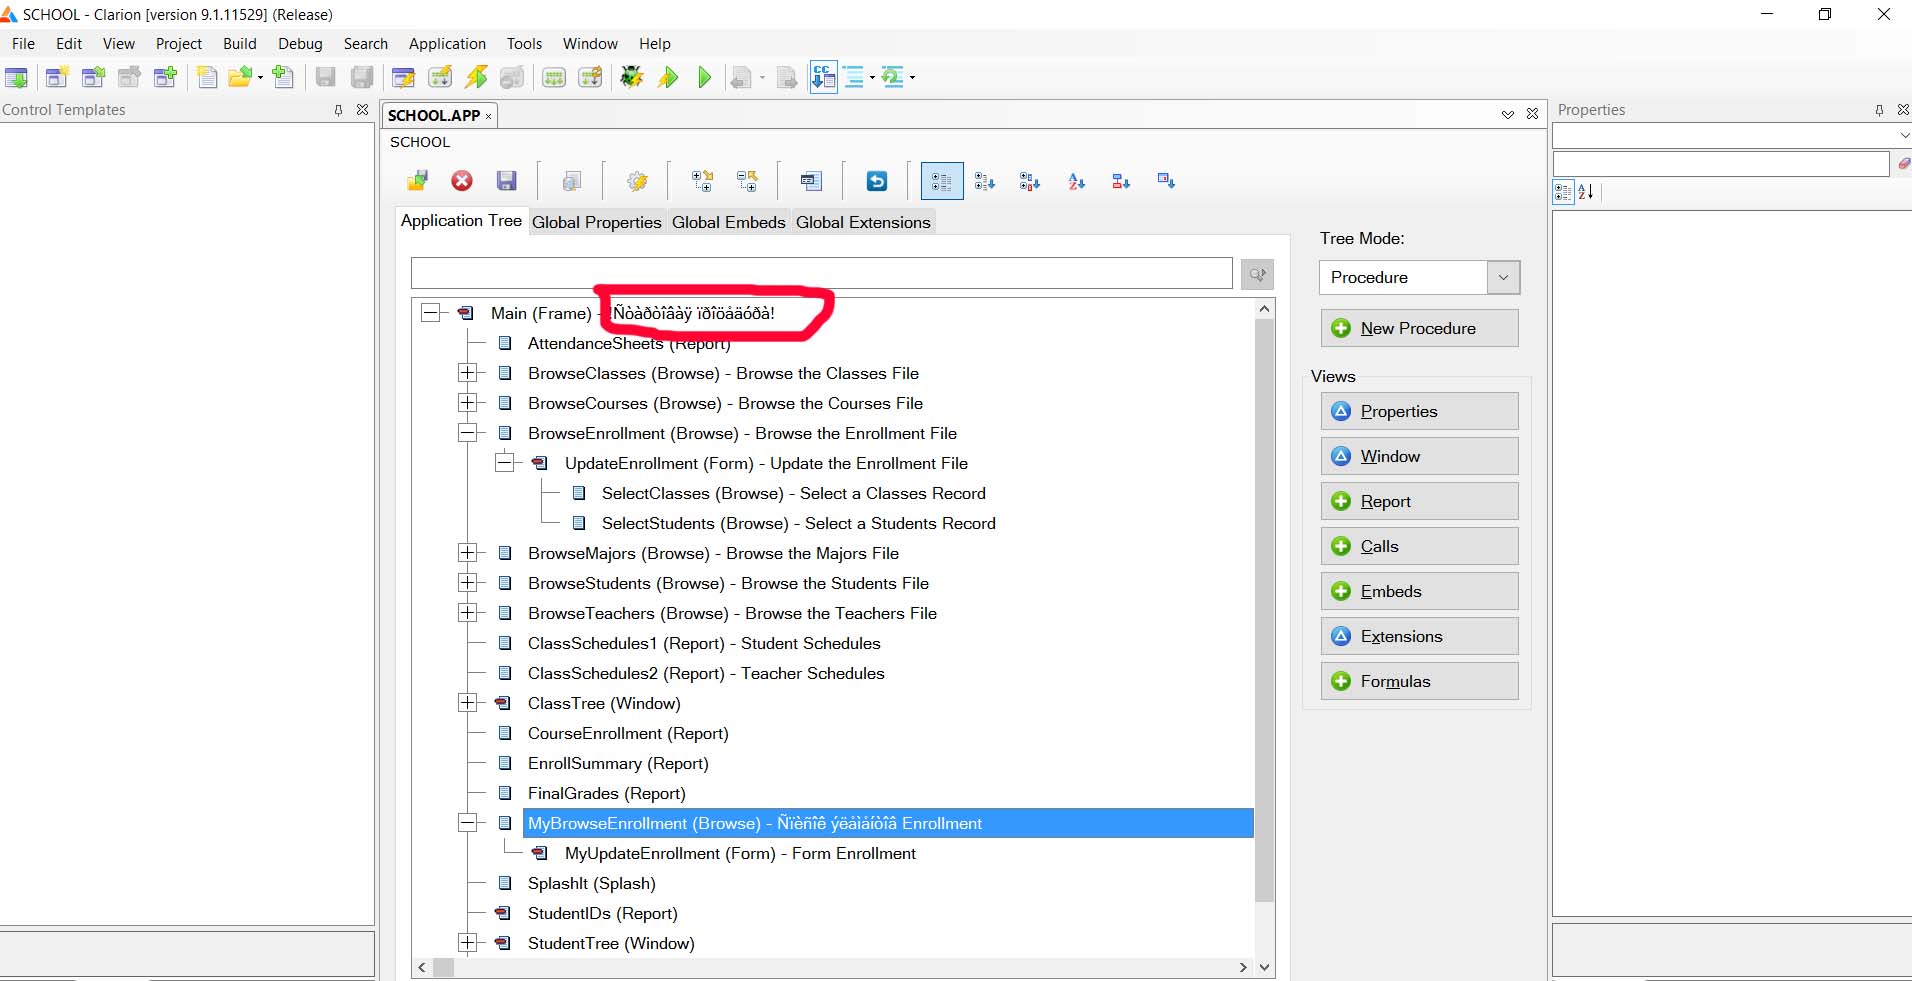Open the Application menu
This screenshot has width=1912, height=981.
[x=447, y=44]
